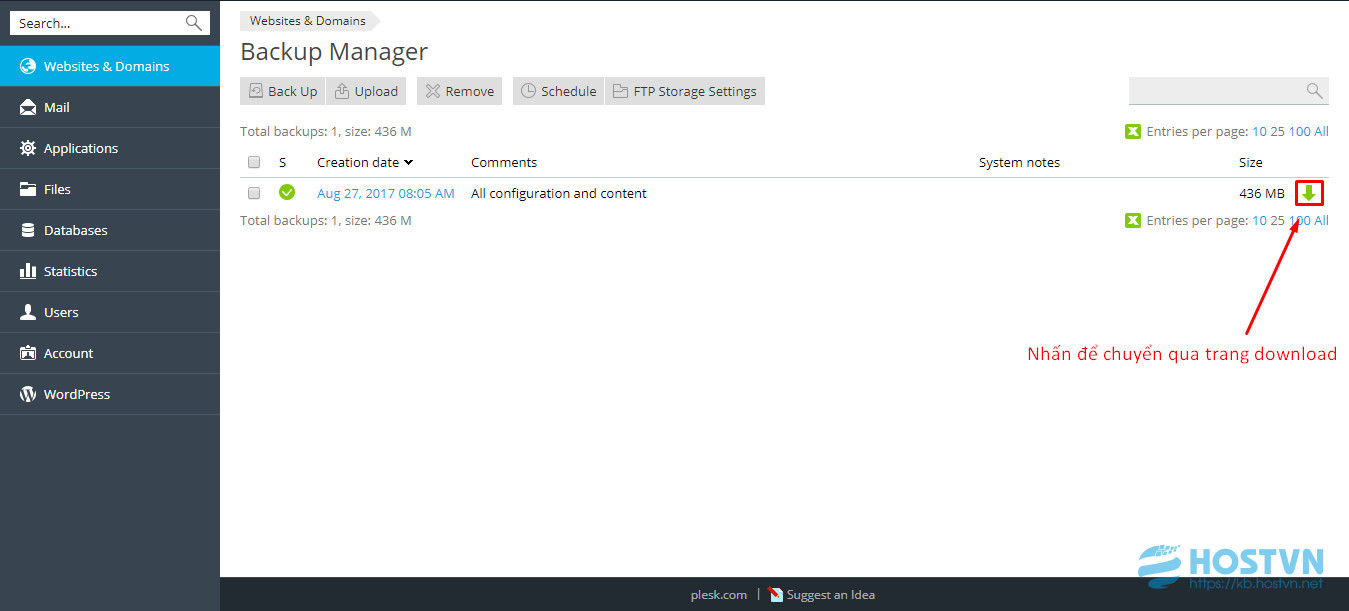Click the System notes column header
This screenshot has height=611, width=1349.
tap(1019, 162)
